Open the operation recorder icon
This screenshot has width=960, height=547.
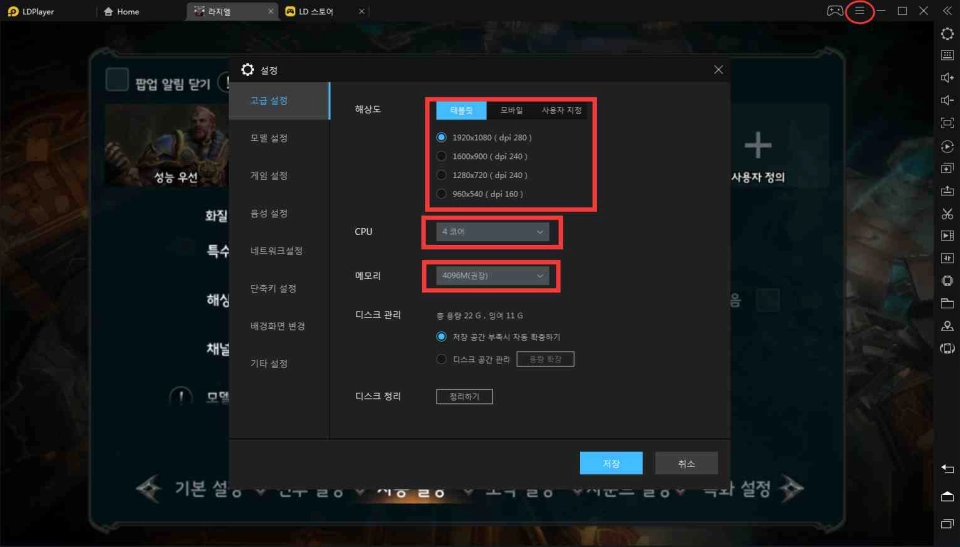pyautogui.click(x=947, y=146)
